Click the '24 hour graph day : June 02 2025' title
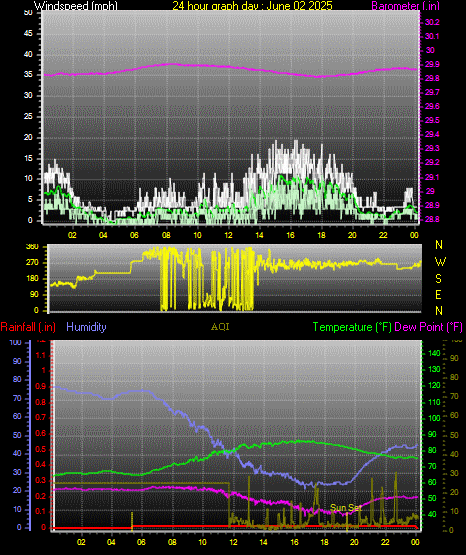466x555 pixels. tap(252, 5)
